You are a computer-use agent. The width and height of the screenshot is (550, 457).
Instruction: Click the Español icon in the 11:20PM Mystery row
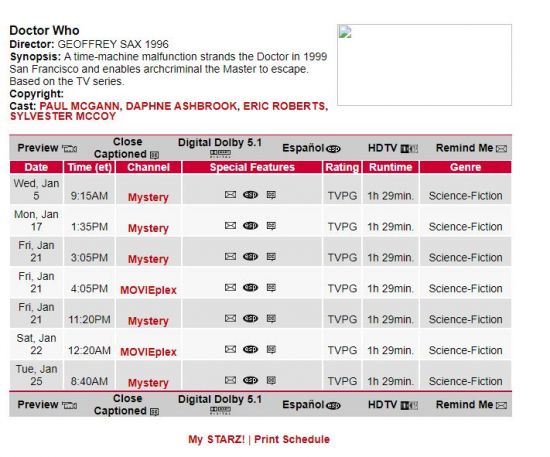(250, 318)
